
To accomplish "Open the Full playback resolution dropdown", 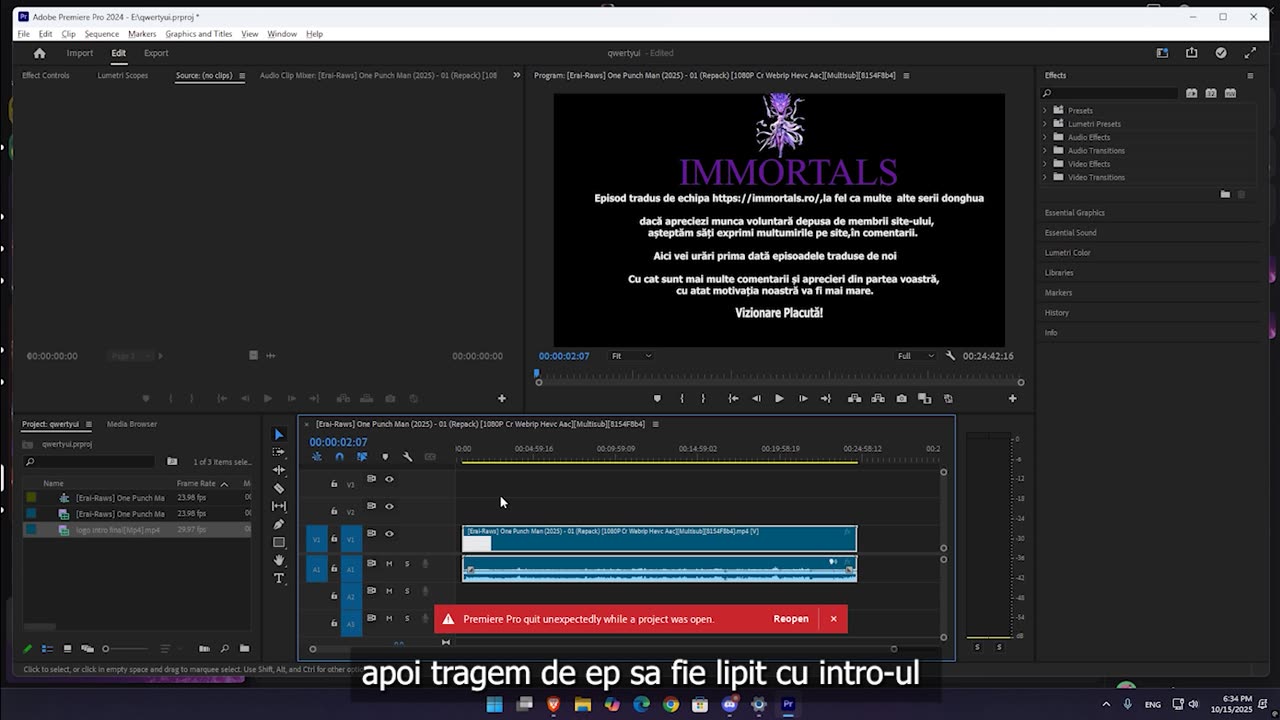I will point(916,356).
